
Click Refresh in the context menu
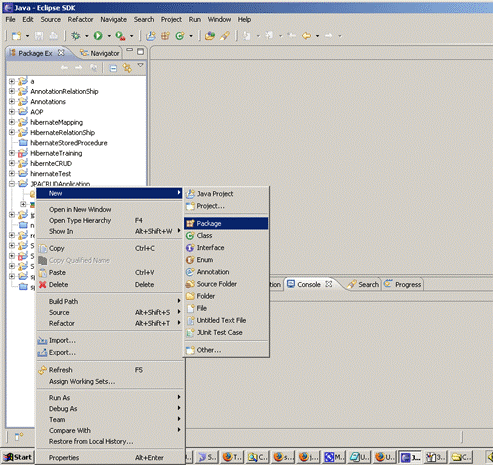109,370
